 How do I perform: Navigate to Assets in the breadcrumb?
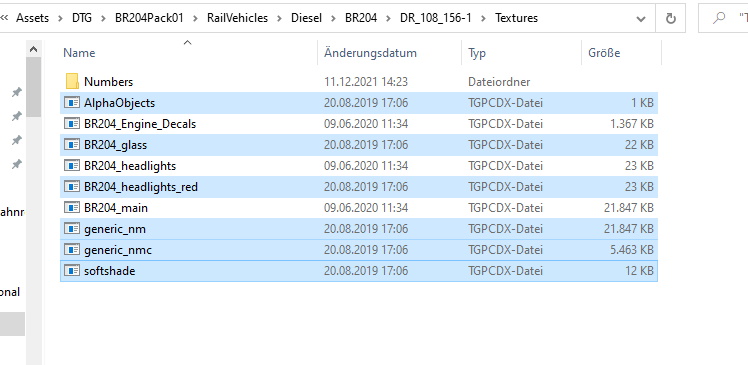[x=32, y=18]
